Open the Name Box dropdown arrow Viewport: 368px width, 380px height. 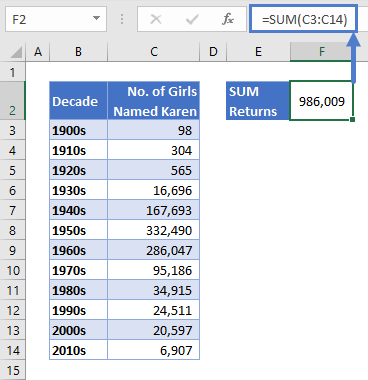pyautogui.click(x=96, y=18)
